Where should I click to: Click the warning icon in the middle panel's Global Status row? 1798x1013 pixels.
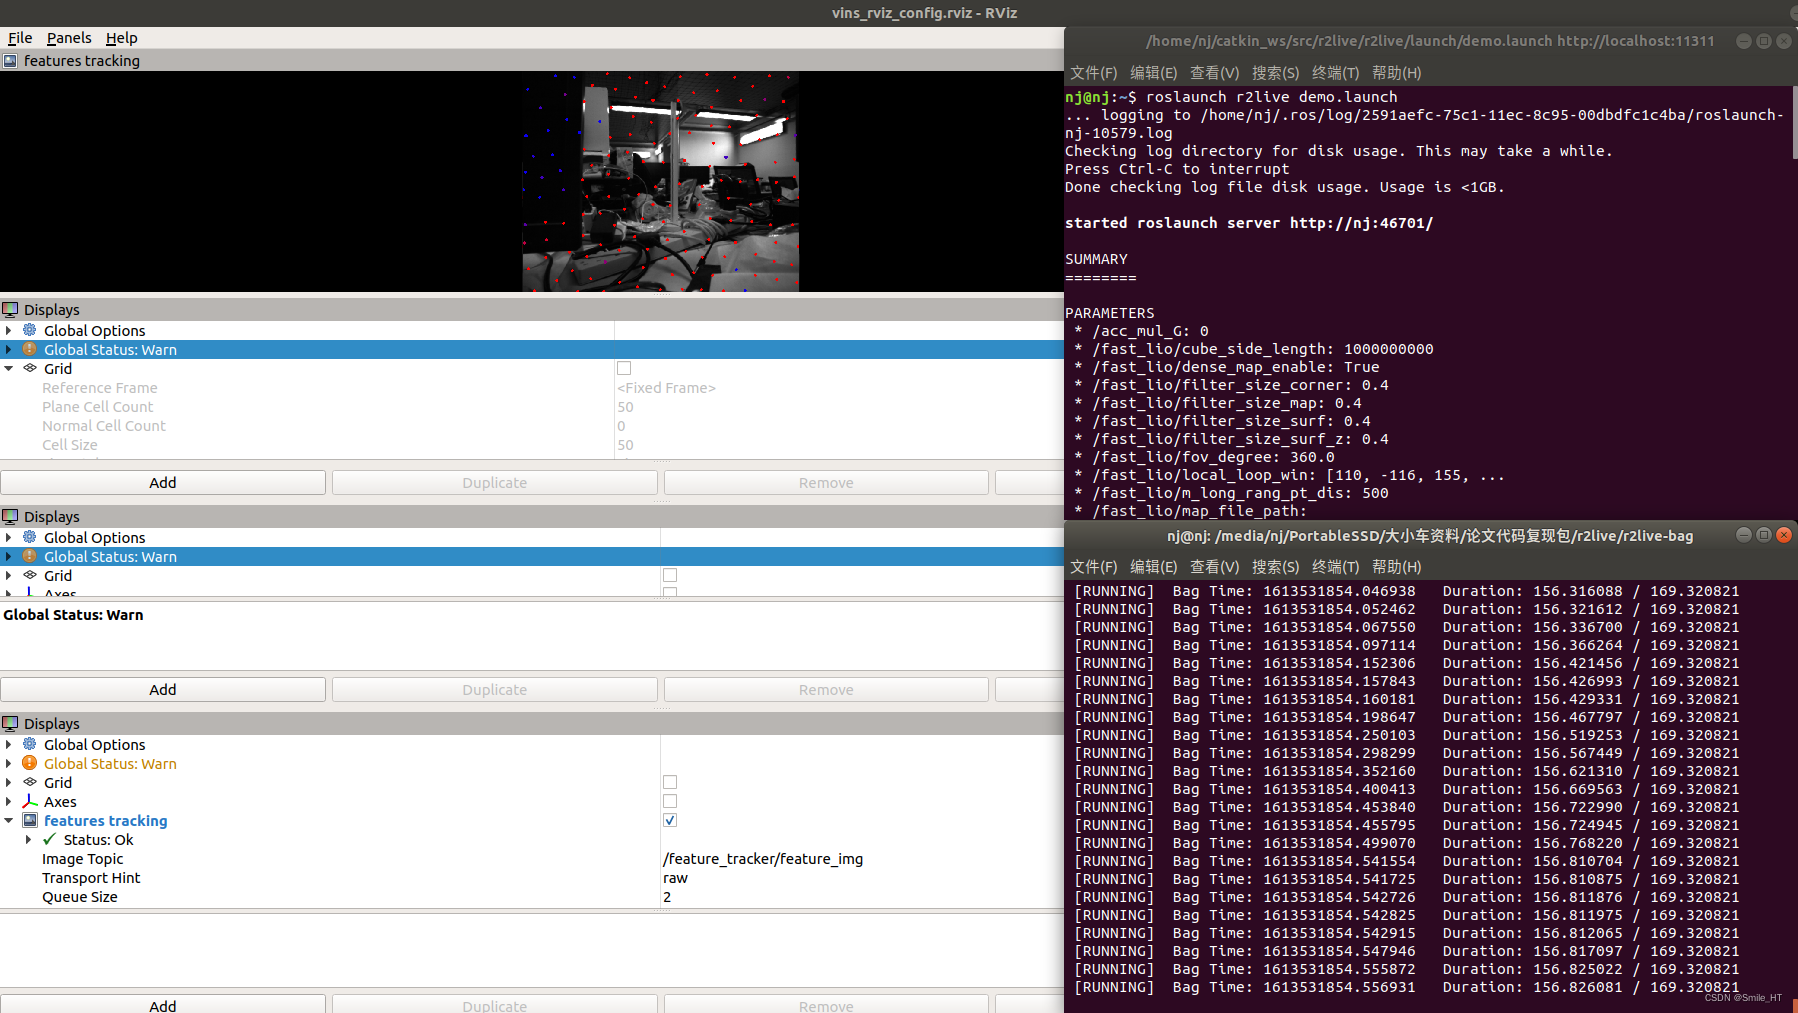coord(30,556)
